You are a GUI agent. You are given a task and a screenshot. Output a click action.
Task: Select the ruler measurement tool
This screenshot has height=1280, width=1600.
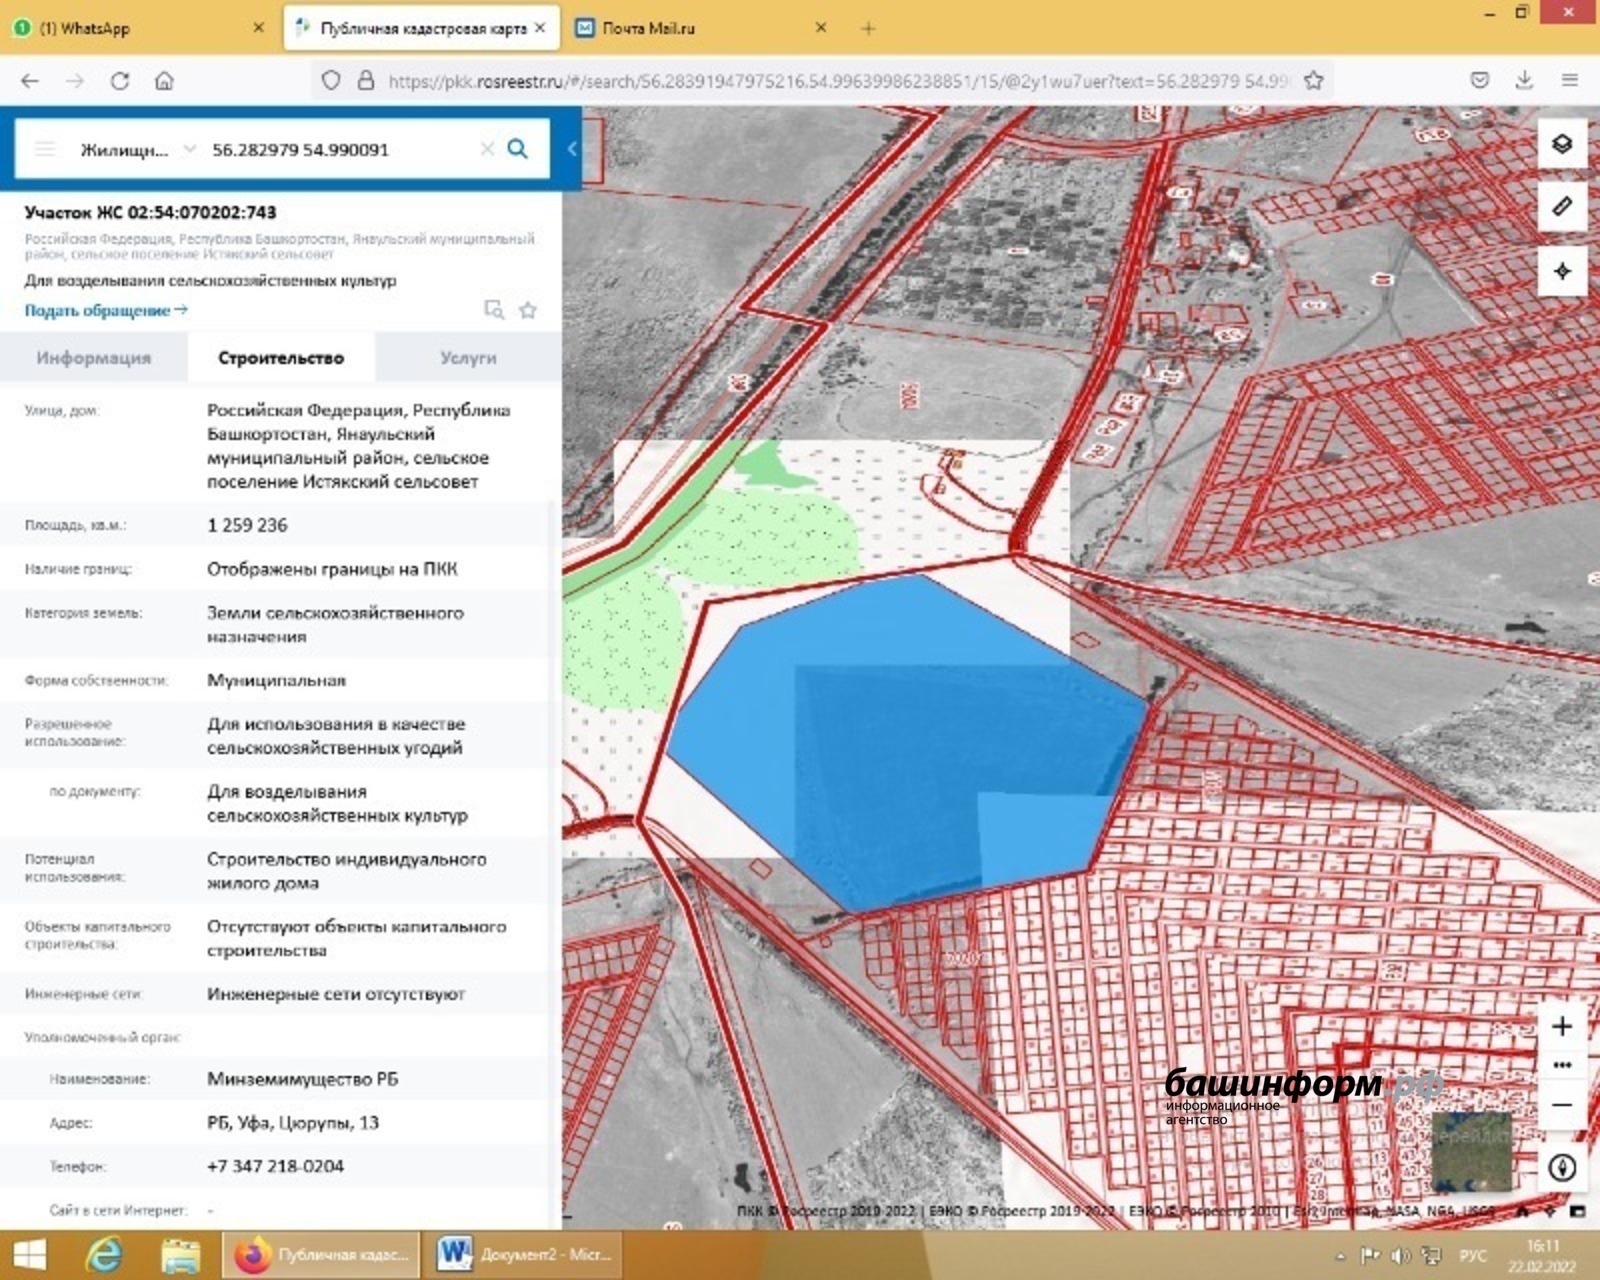point(1561,207)
